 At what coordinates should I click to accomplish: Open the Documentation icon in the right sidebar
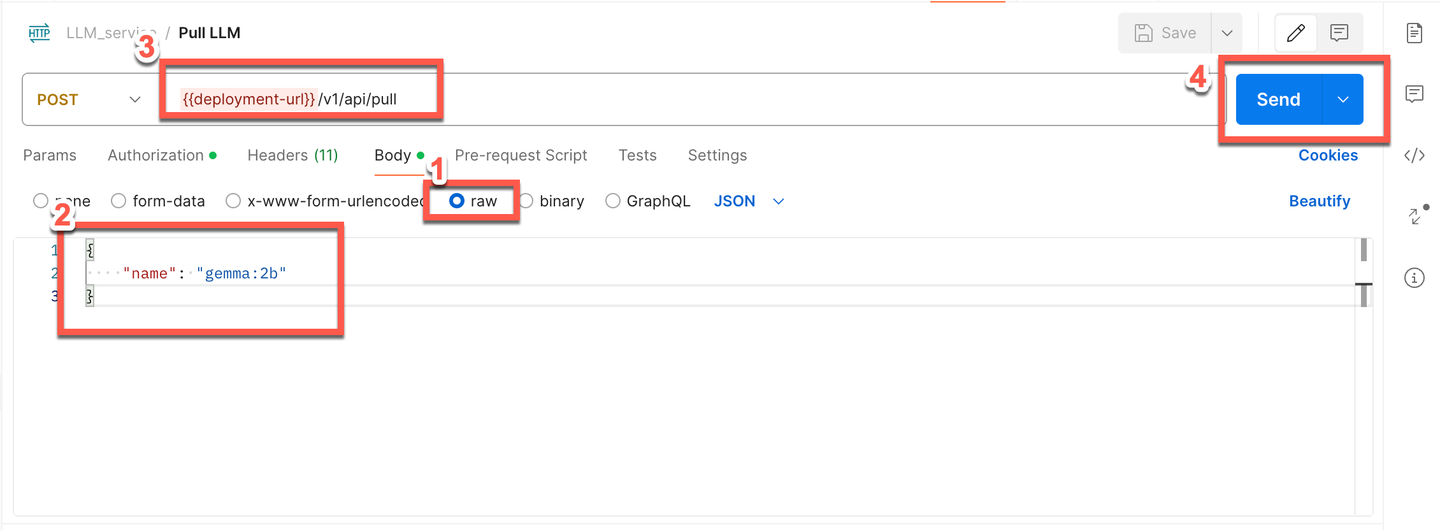click(1414, 33)
